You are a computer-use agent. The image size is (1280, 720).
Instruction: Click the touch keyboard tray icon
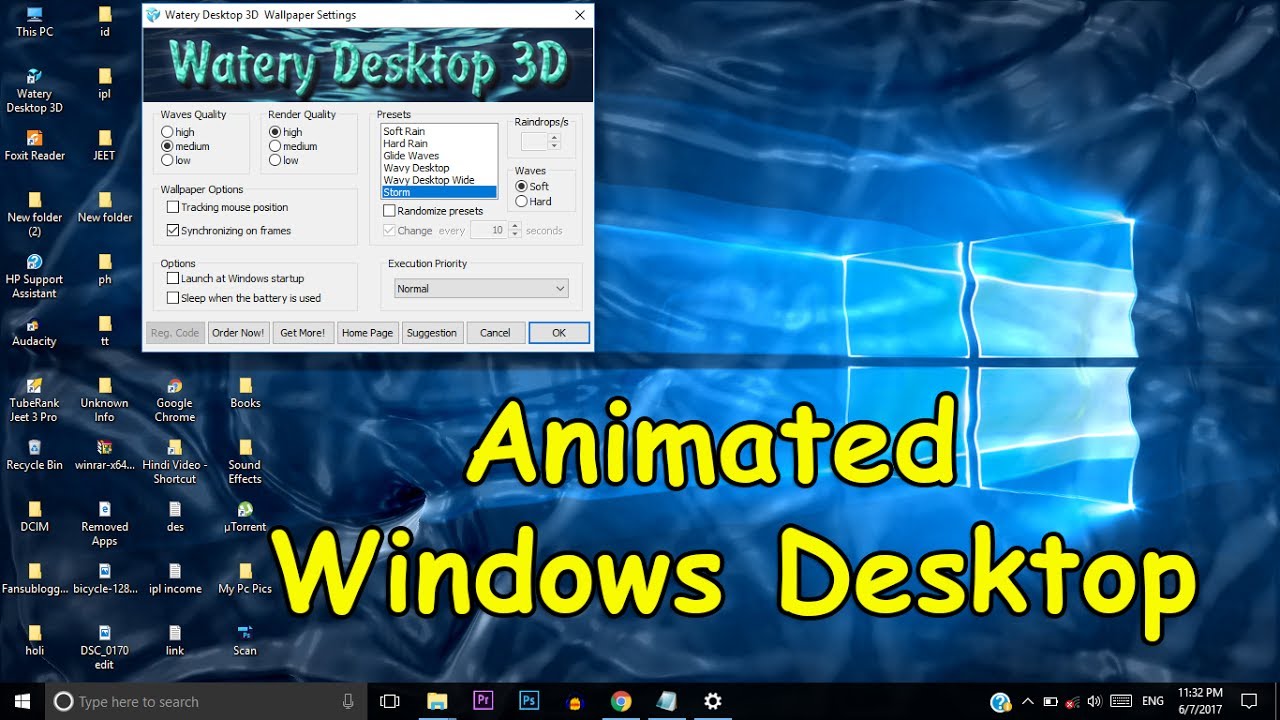[x=1121, y=701]
